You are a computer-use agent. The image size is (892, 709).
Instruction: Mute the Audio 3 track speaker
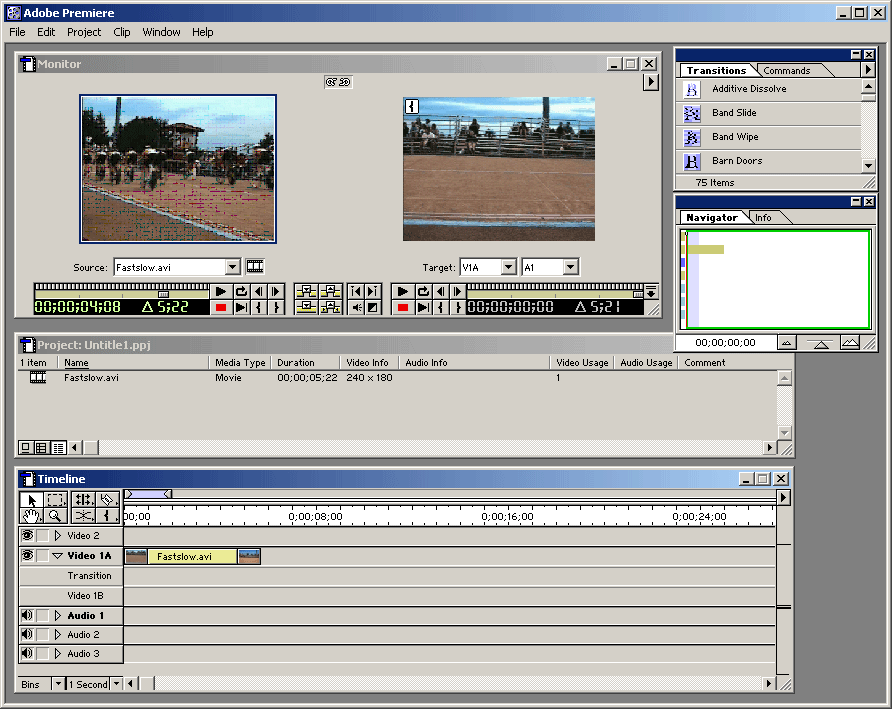(x=27, y=653)
